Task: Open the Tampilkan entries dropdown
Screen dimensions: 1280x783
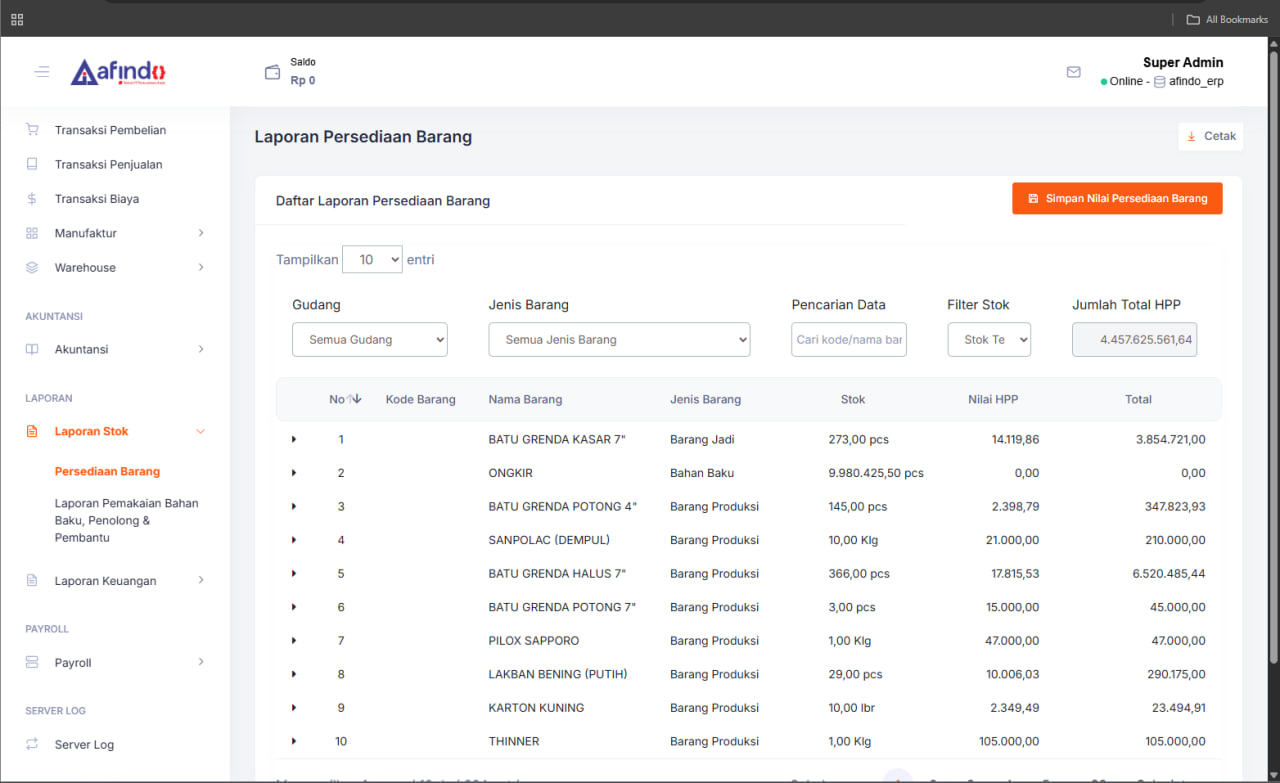Action: 372,259
